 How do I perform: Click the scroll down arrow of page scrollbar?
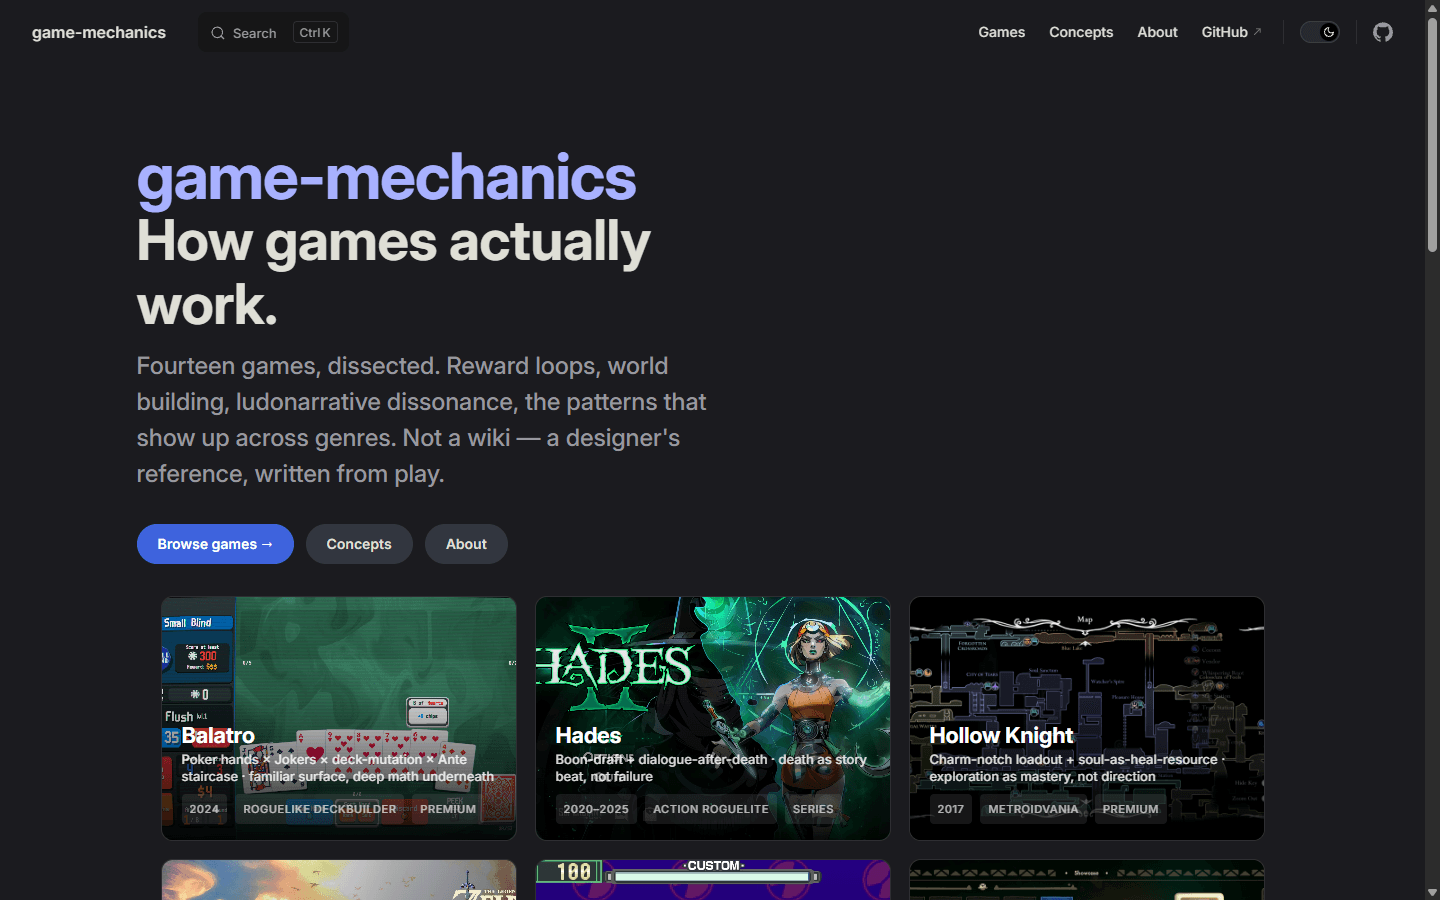point(1432,892)
